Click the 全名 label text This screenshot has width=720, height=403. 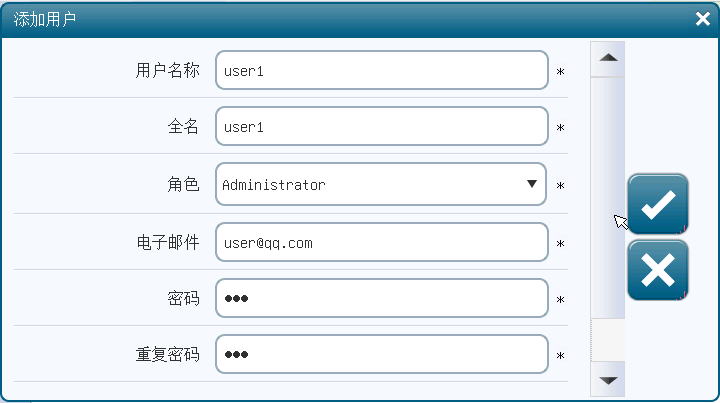point(183,127)
